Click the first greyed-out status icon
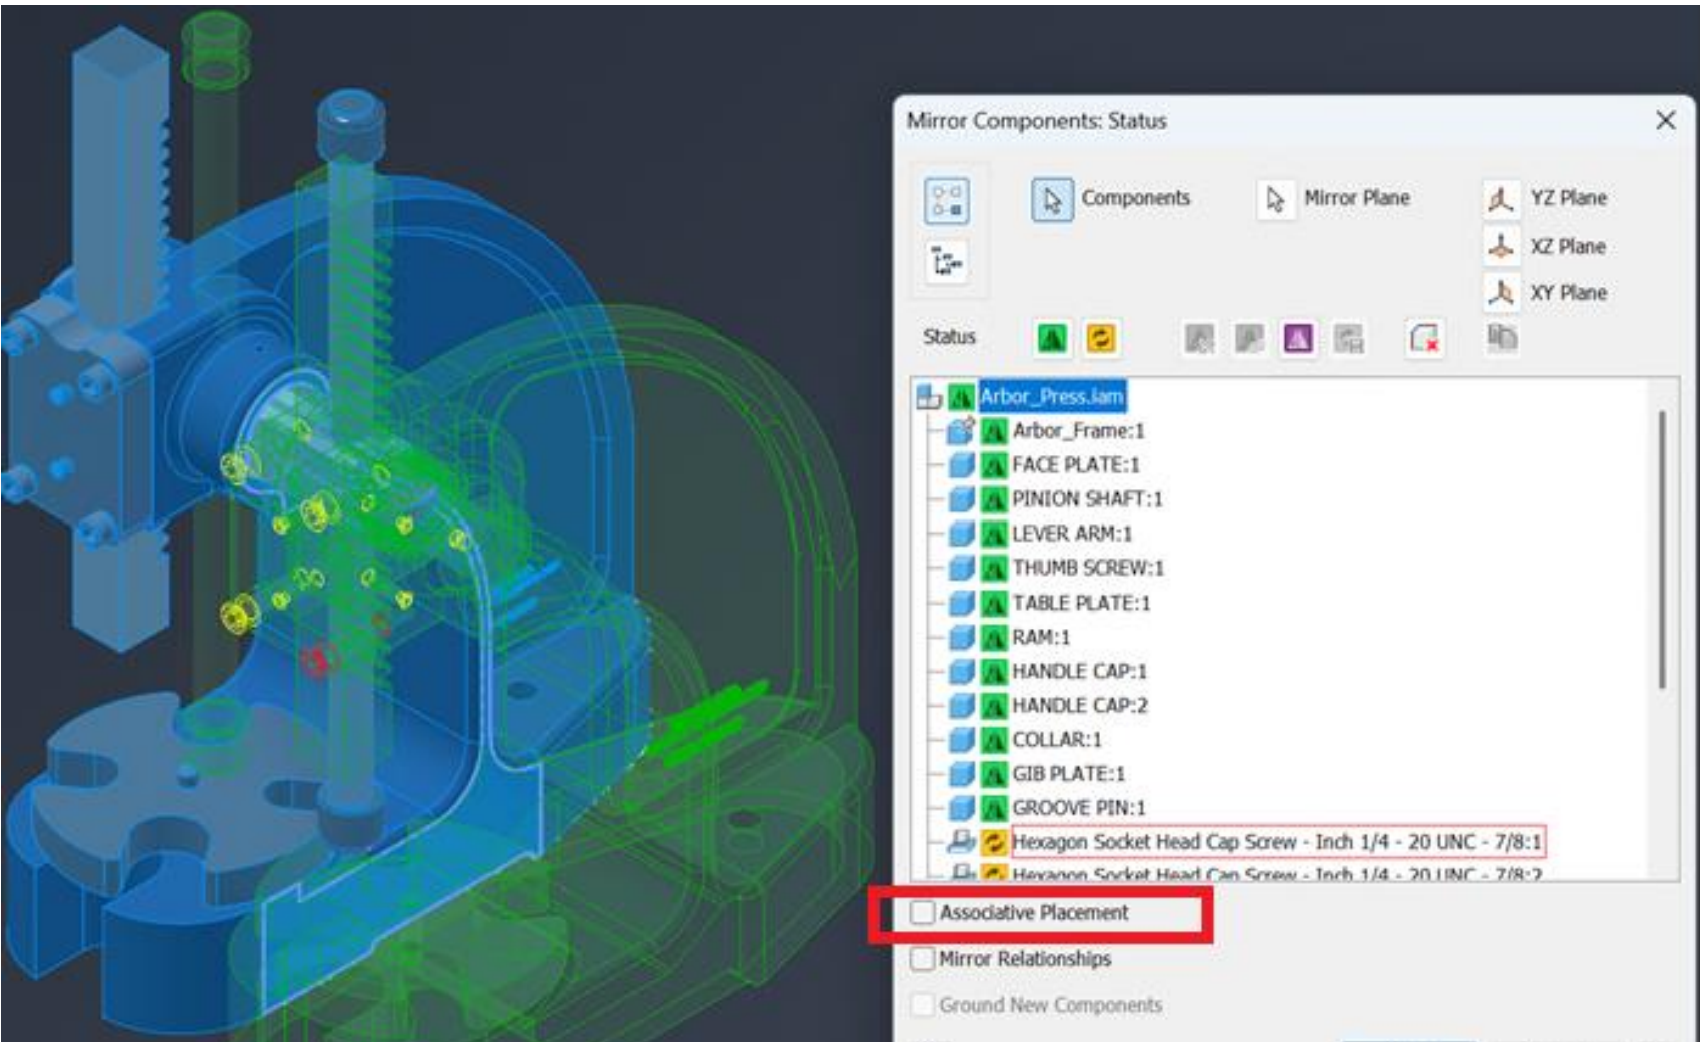Viewport: 1700px width, 1042px height. [x=1199, y=339]
